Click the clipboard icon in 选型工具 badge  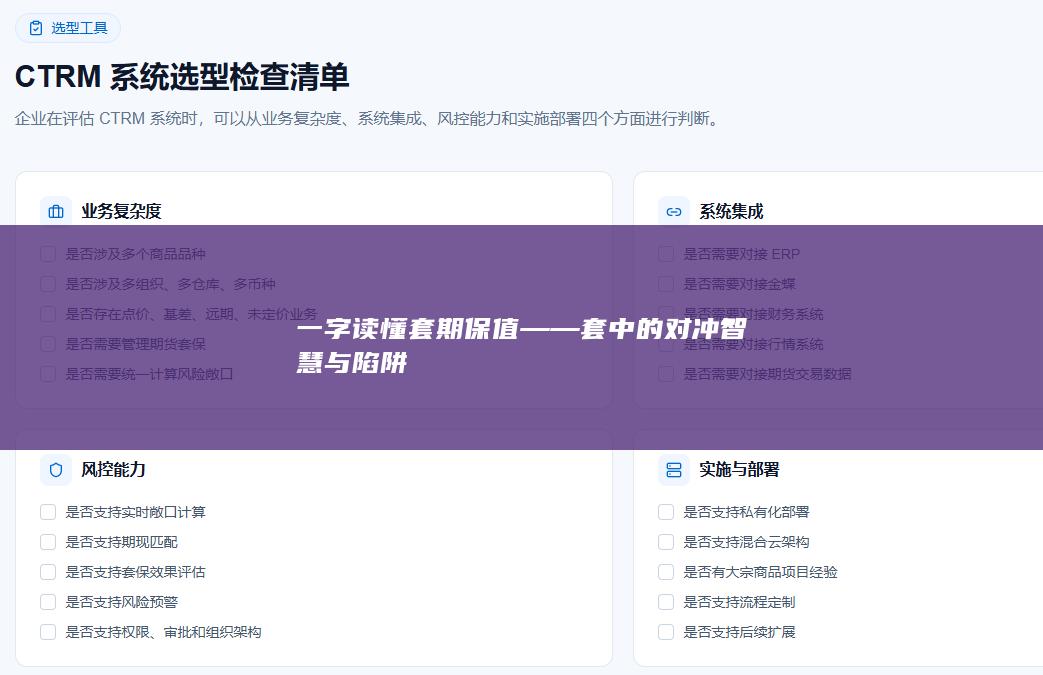tap(36, 28)
